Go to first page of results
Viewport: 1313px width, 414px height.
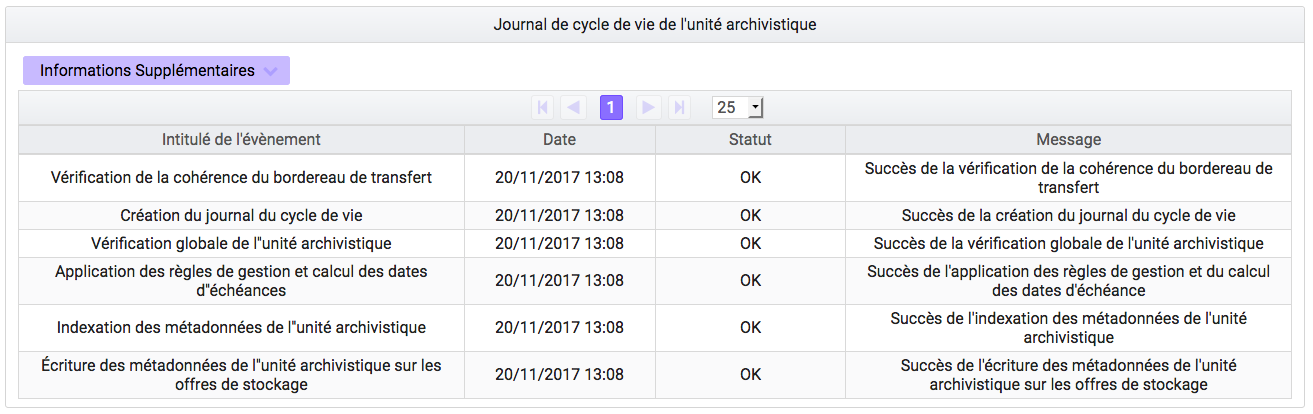click(543, 107)
